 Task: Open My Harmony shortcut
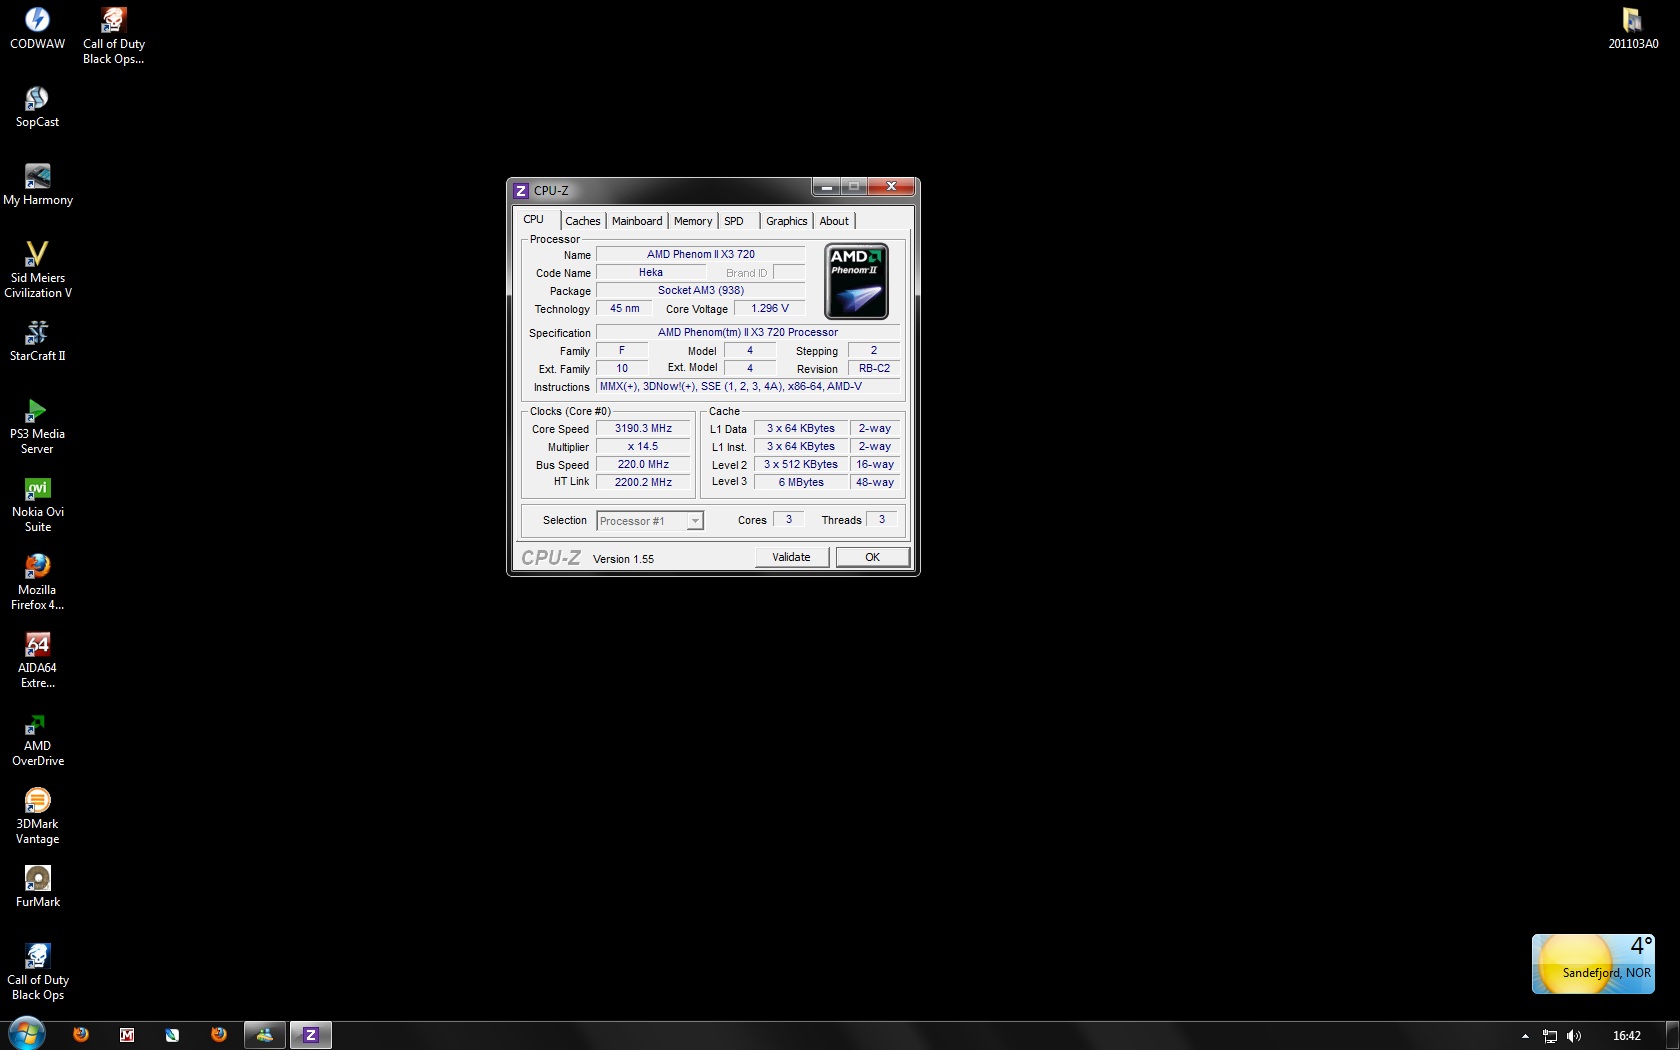click(38, 184)
